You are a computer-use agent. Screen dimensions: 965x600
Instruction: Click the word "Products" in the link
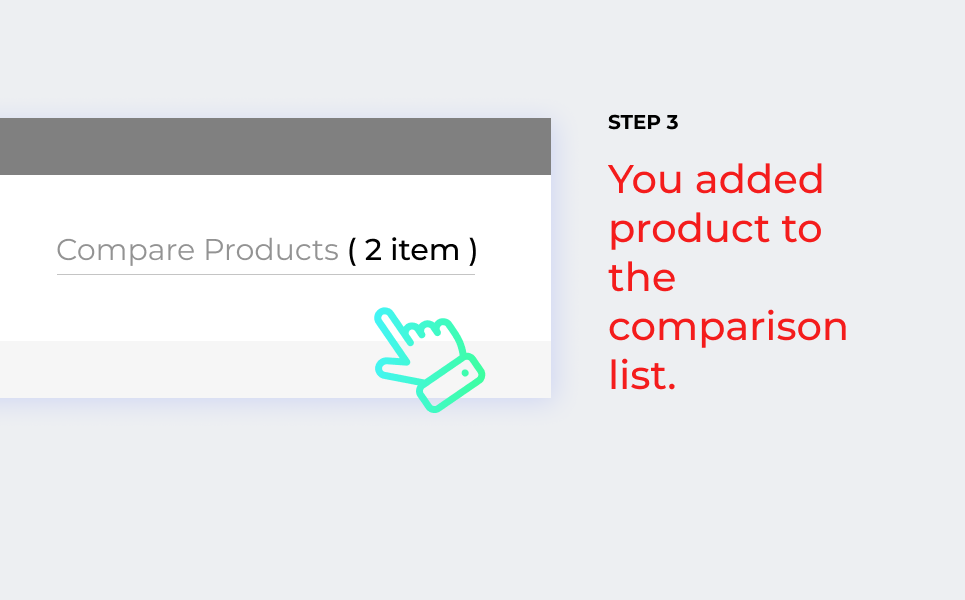click(271, 250)
